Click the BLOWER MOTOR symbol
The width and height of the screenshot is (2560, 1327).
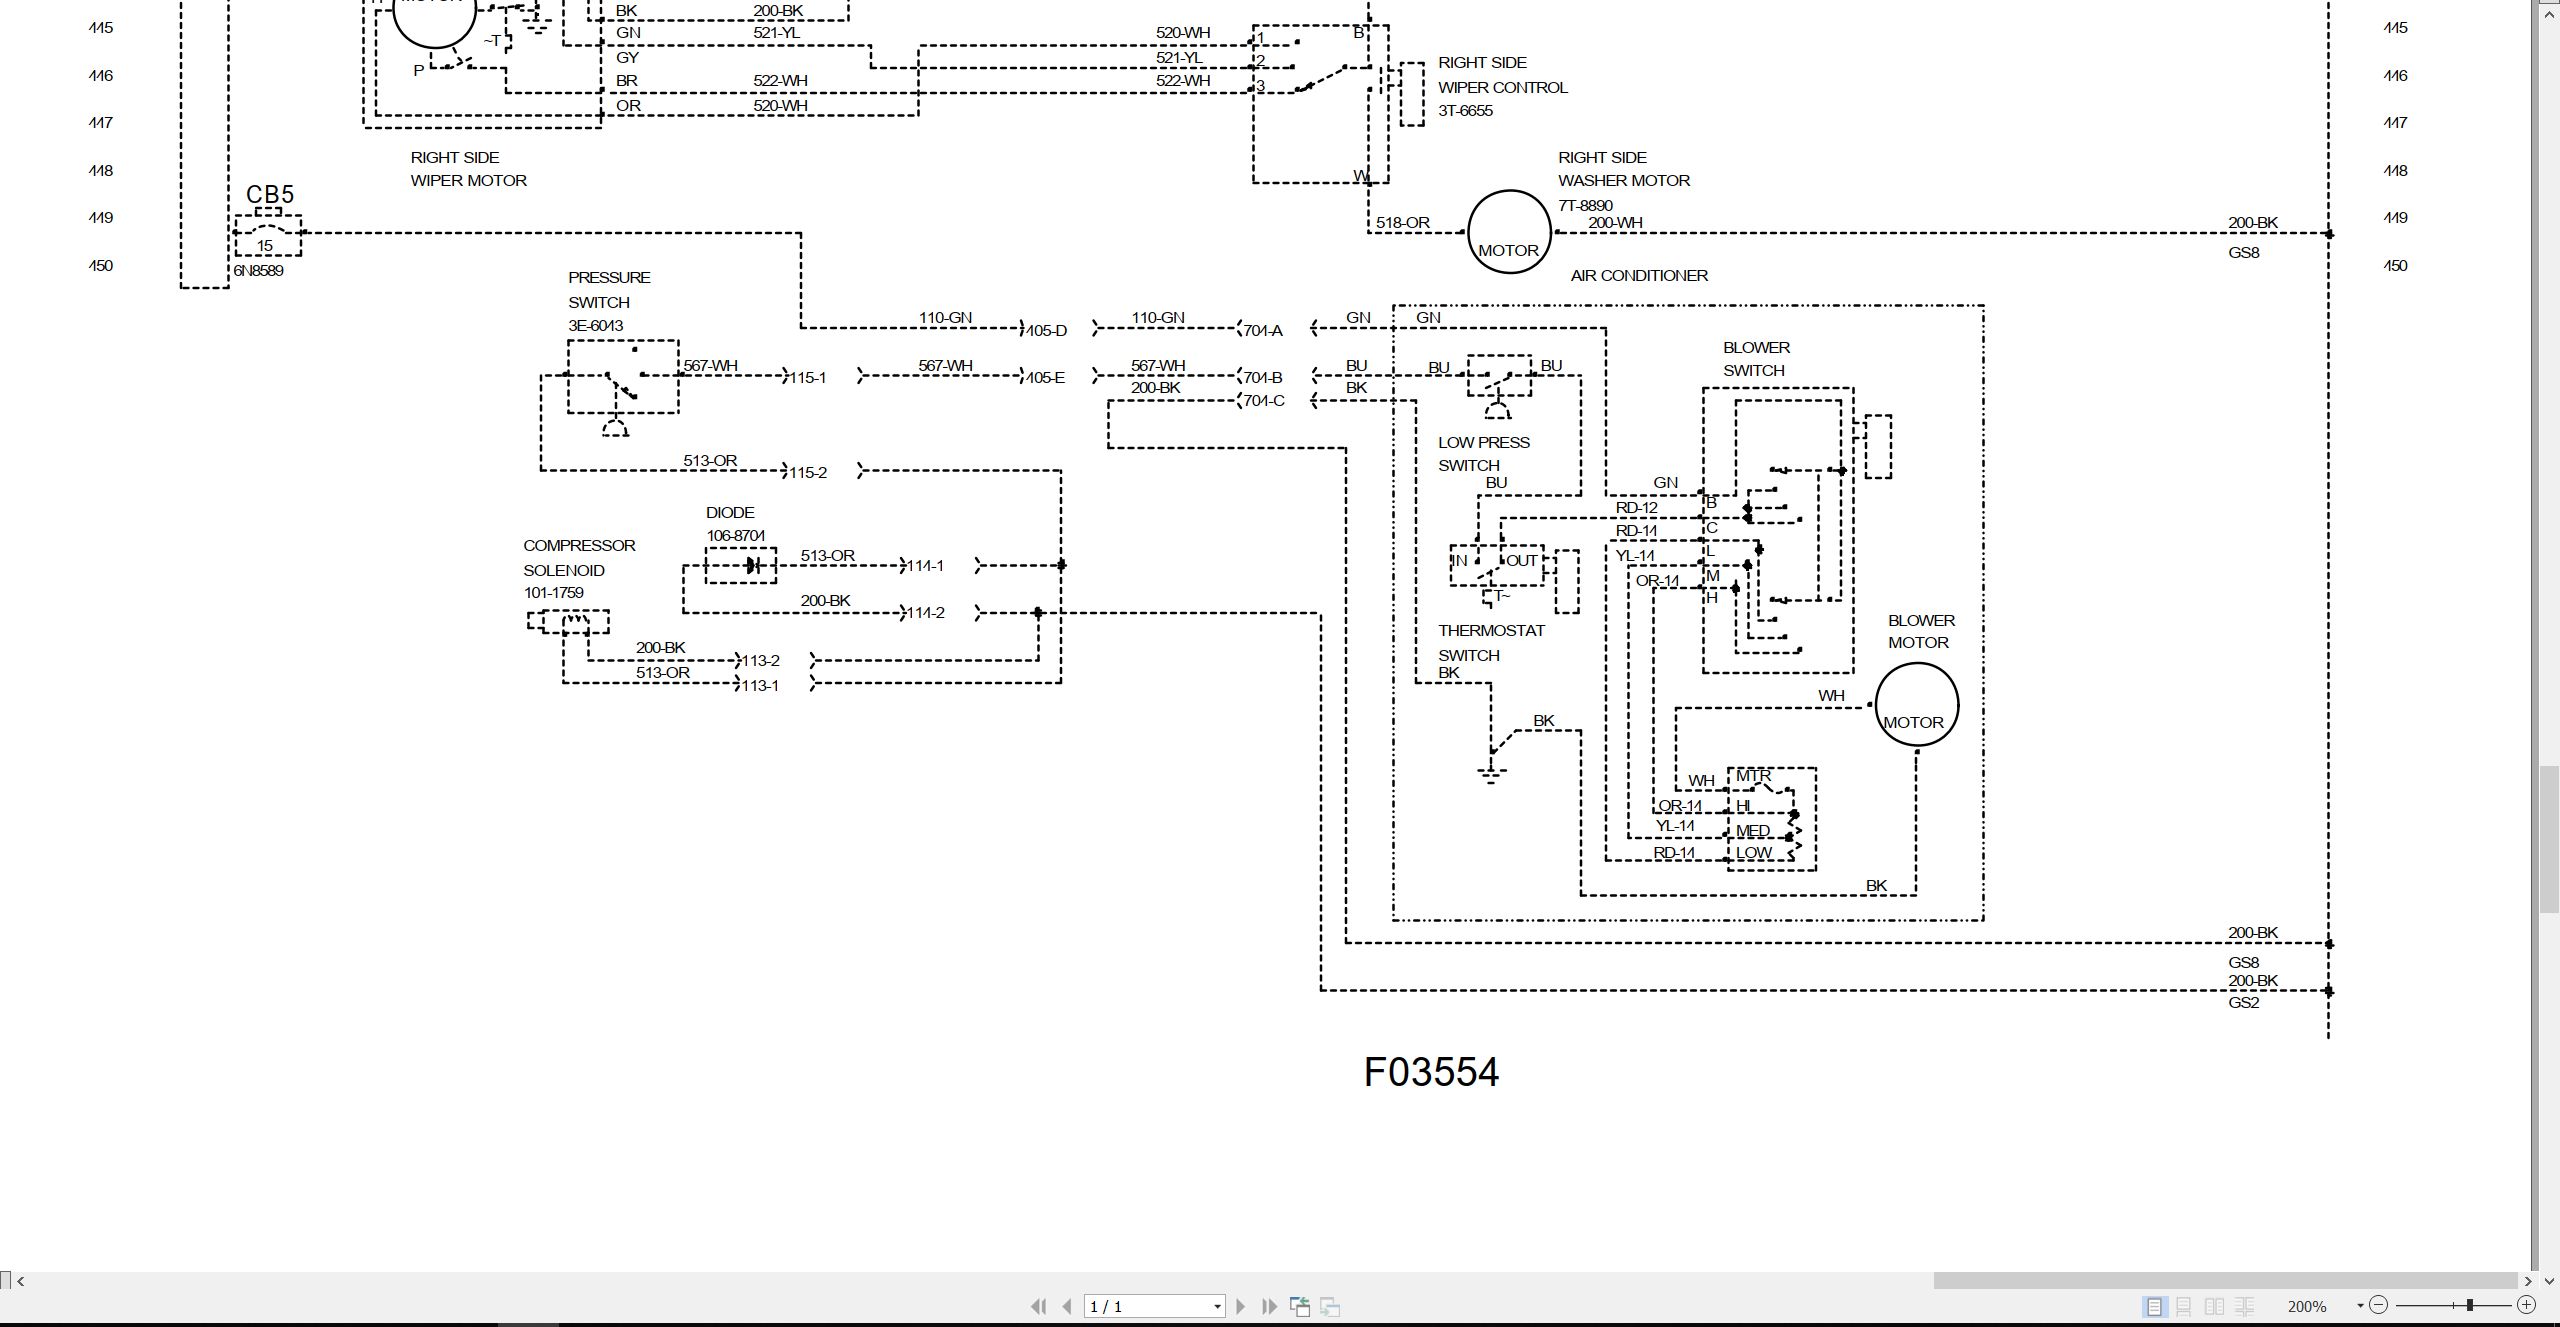1916,705
